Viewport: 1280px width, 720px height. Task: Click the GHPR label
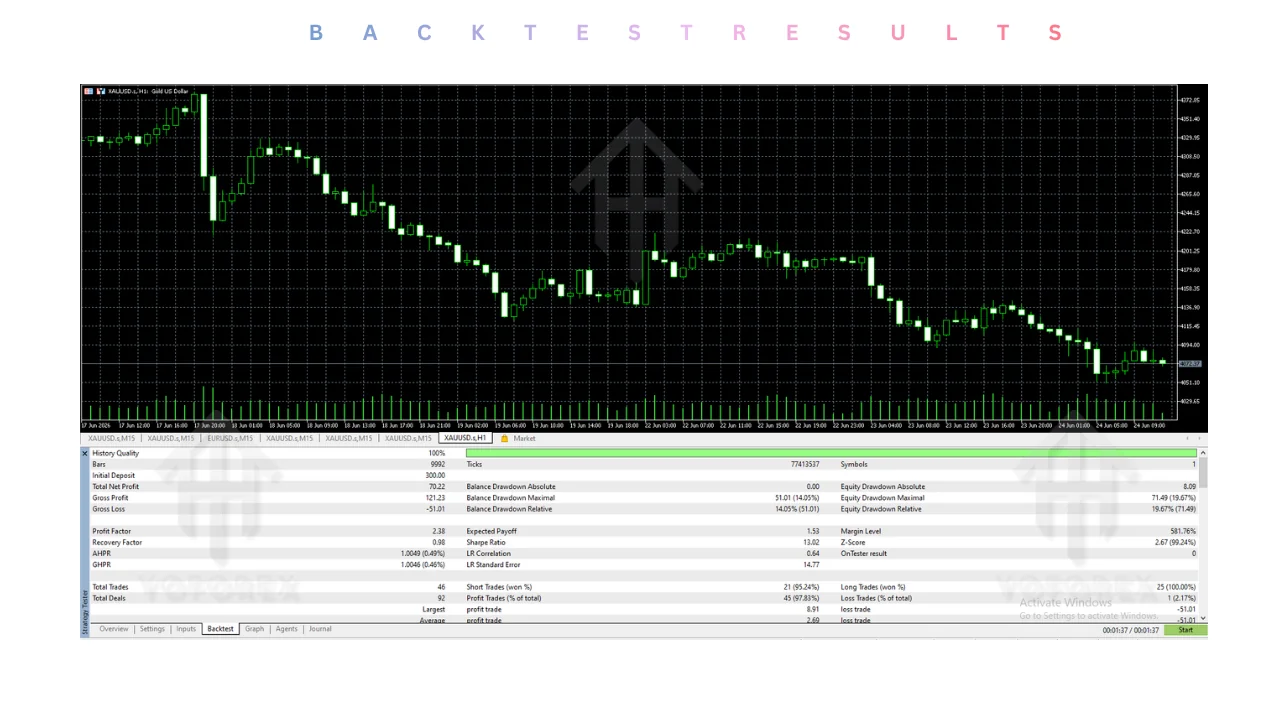[102, 564]
